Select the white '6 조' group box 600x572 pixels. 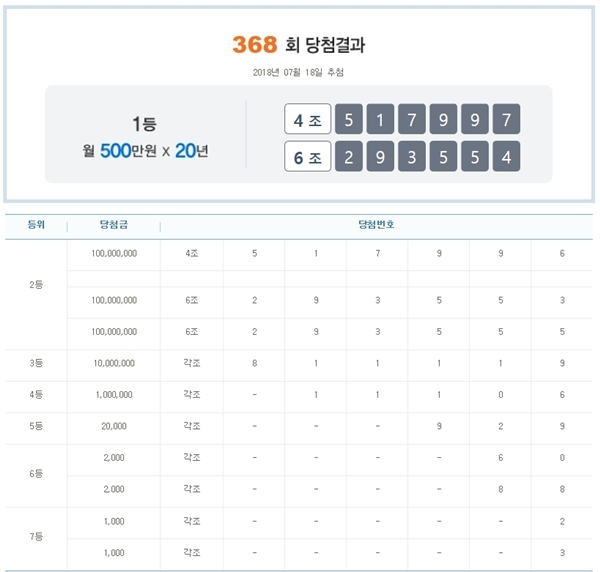click(x=308, y=156)
